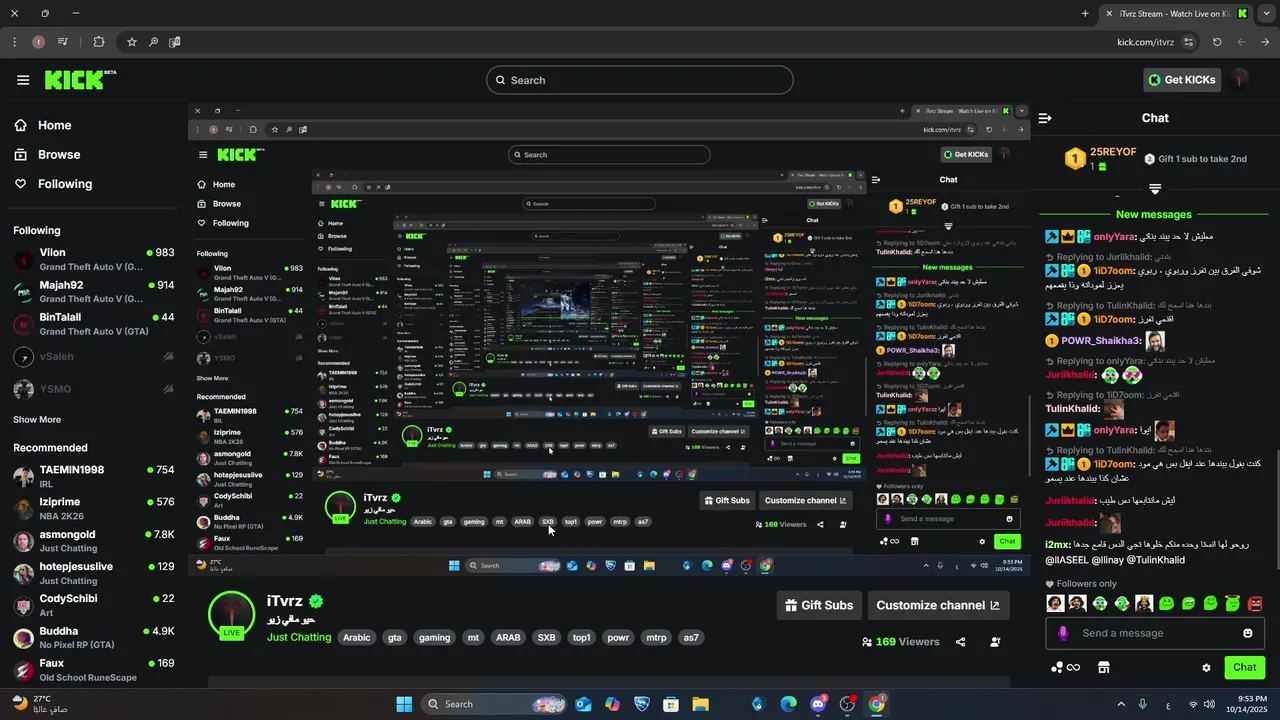Viewport: 1280px width, 720px height.
Task: Open the browser media control icon
Action: 63,42
